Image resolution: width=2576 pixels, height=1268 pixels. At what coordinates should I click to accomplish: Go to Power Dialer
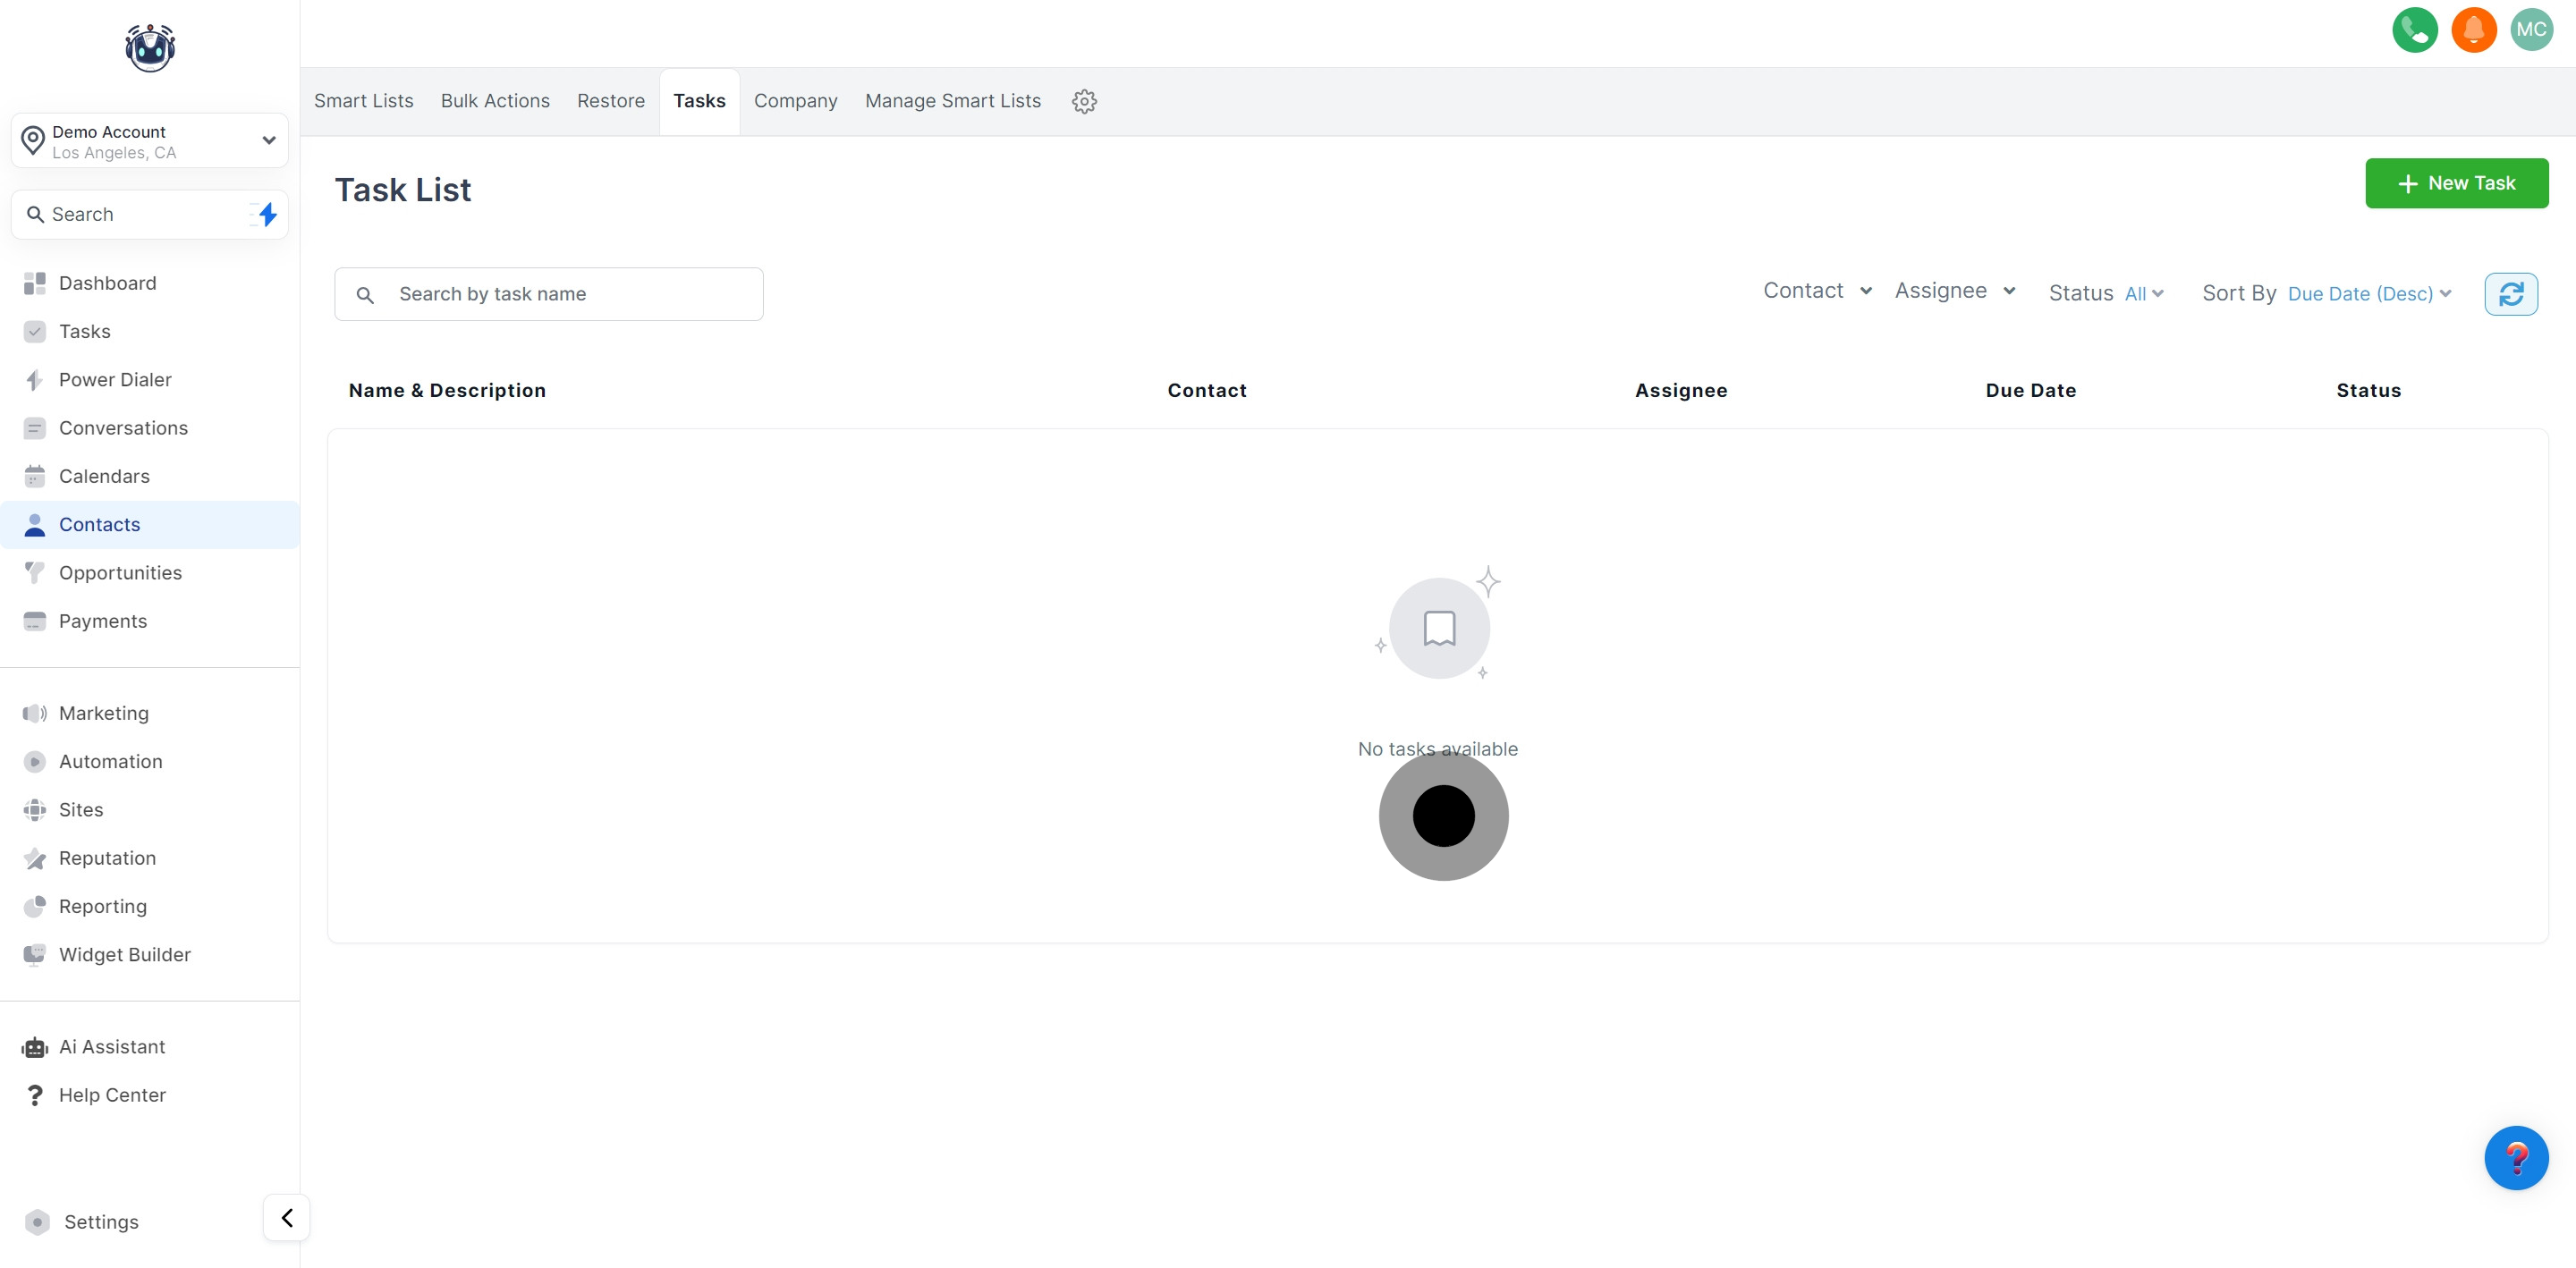tap(115, 380)
